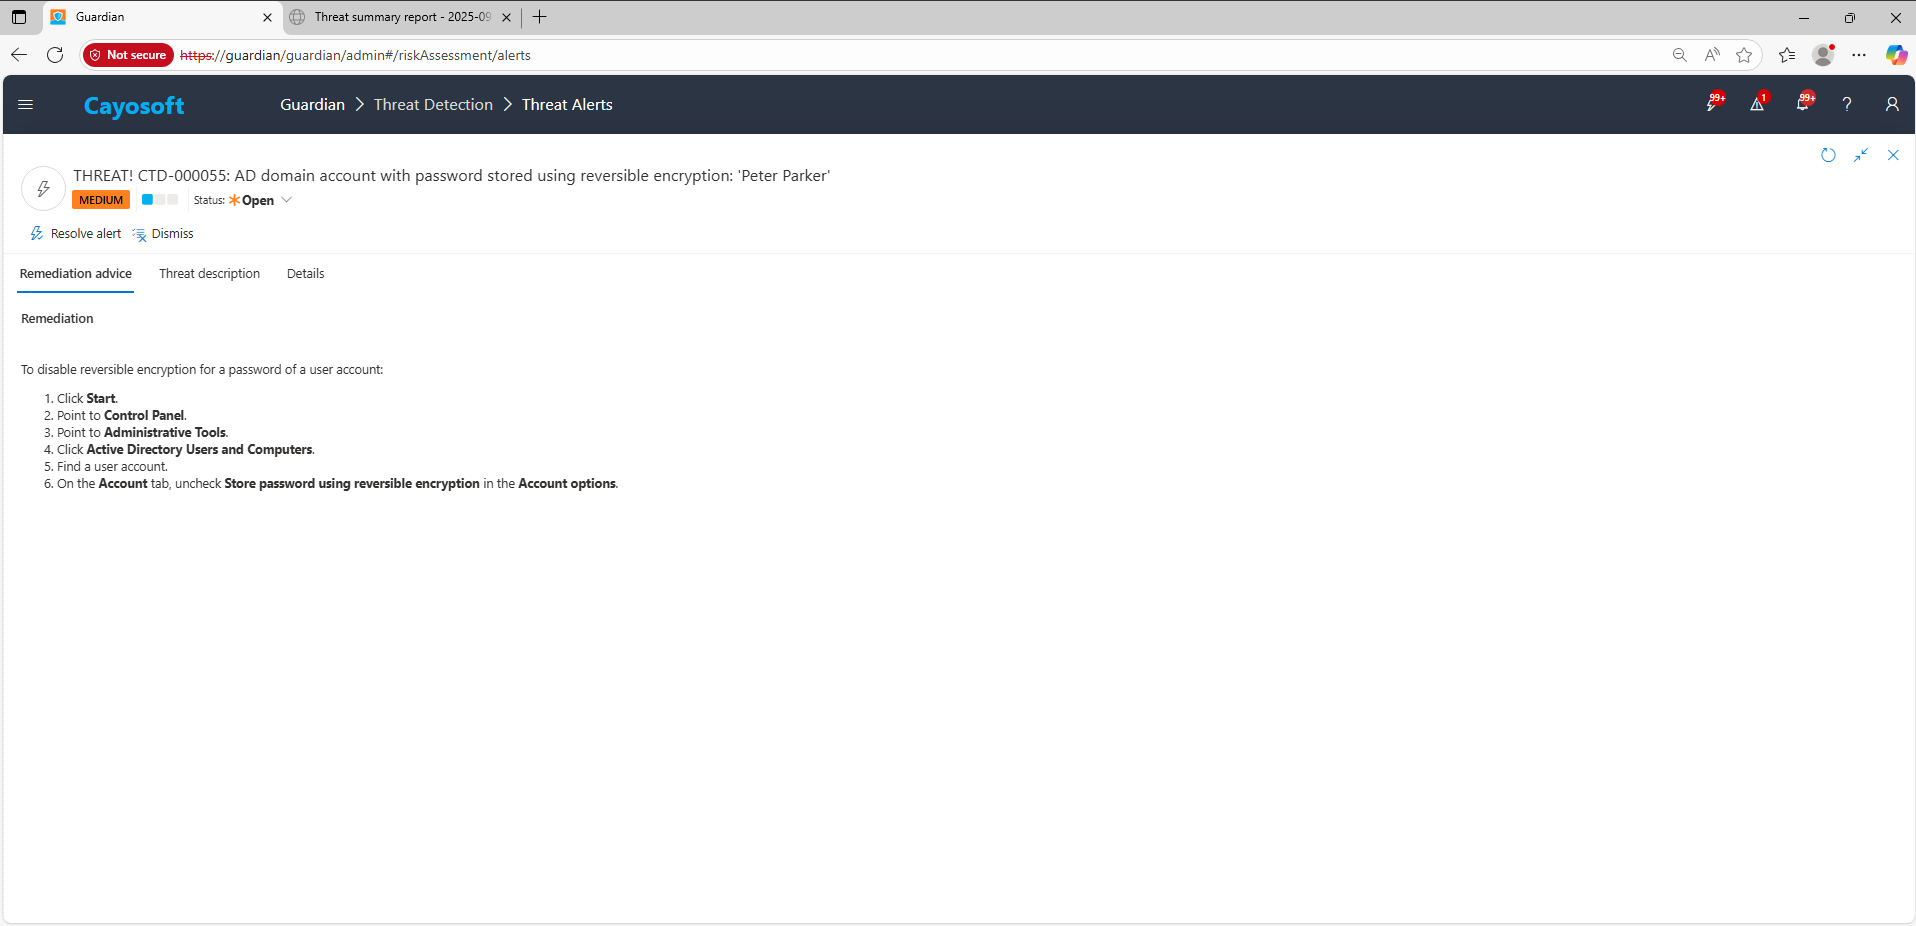The width and height of the screenshot is (1916, 926).
Task: Go to Threat Detection breadcrumb
Action: (x=433, y=105)
